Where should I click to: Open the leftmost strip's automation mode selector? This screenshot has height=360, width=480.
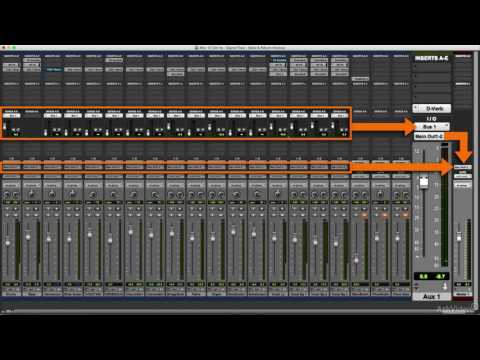point(11,185)
